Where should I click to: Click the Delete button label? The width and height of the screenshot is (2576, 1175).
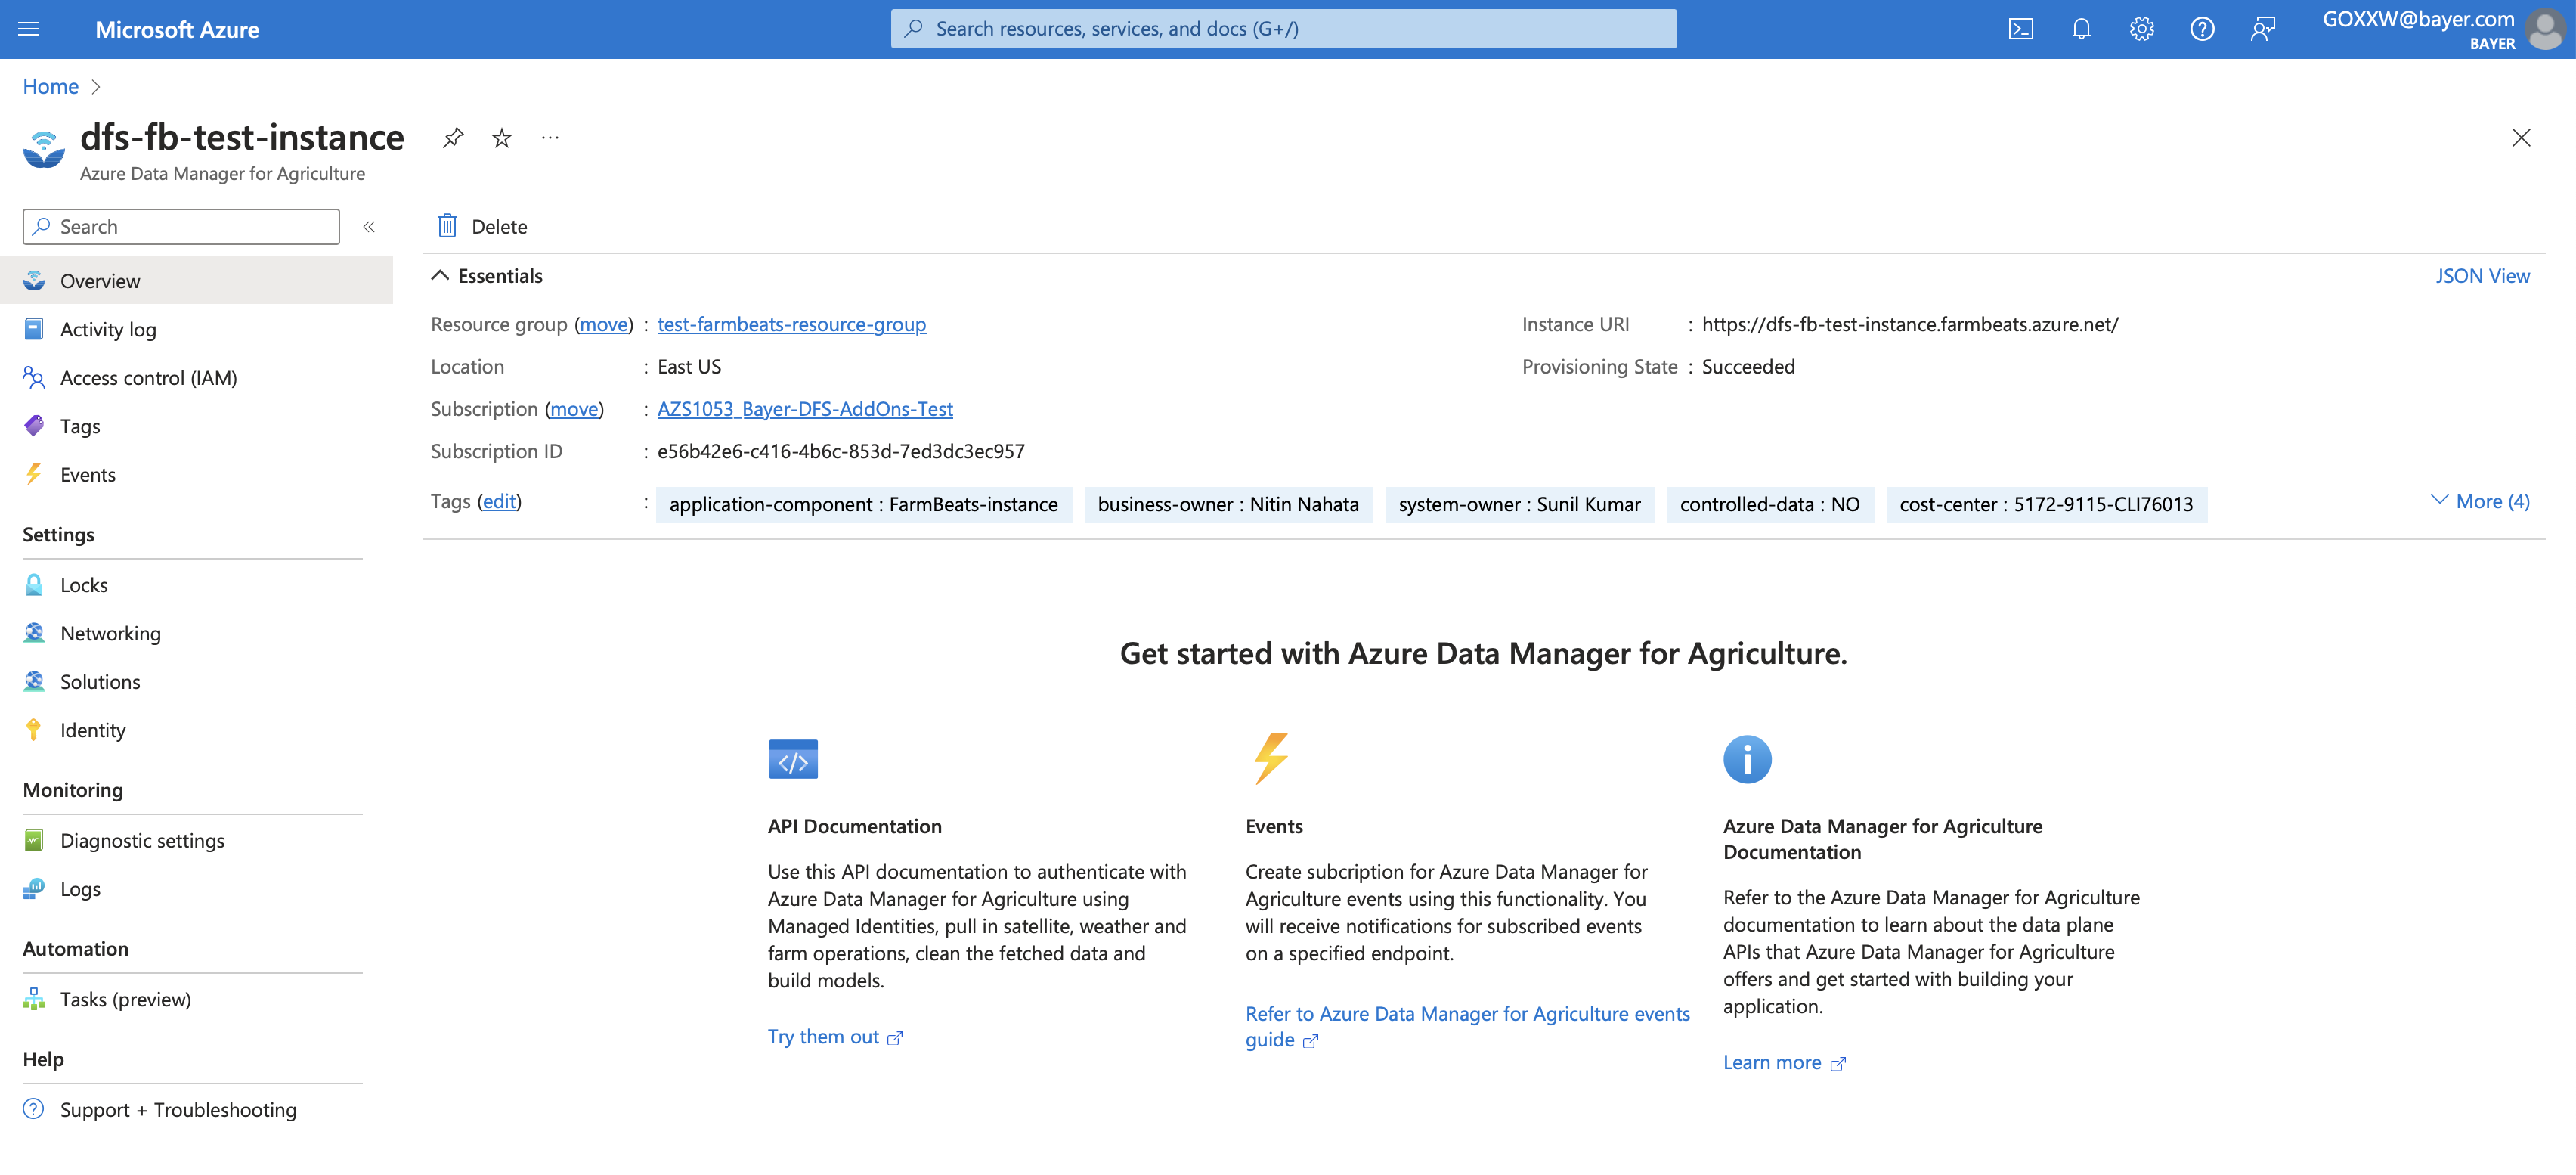(x=499, y=226)
